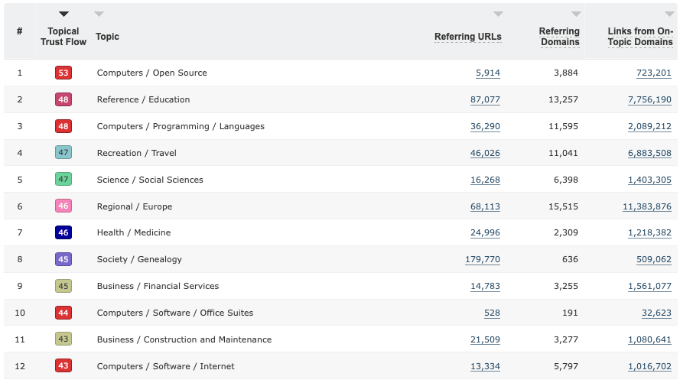
Task: Select topic Science / Social Sciences
Action: tap(150, 180)
